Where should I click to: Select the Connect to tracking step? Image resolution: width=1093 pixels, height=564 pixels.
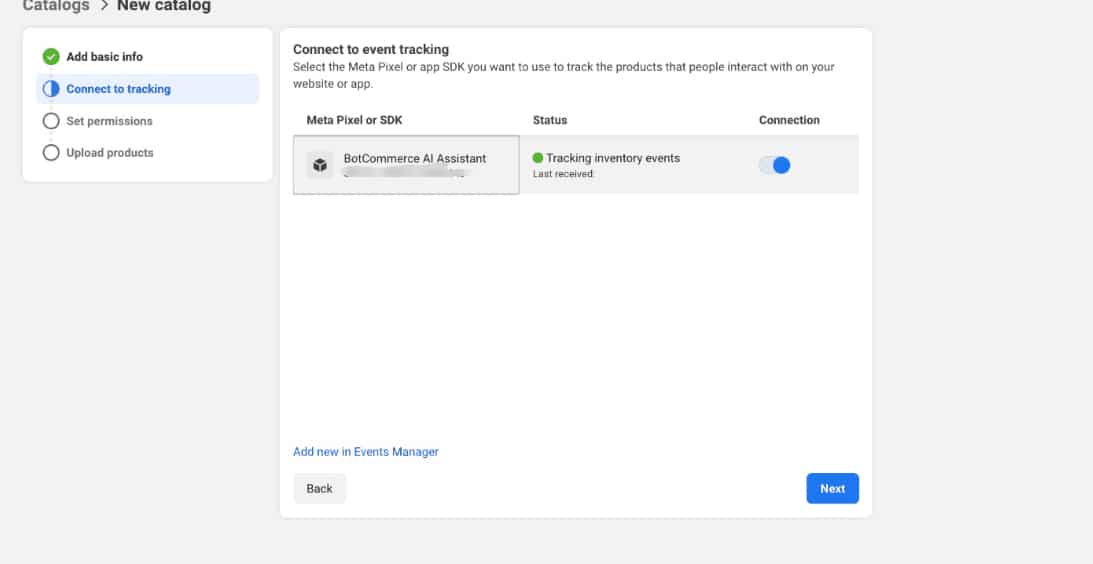point(118,89)
